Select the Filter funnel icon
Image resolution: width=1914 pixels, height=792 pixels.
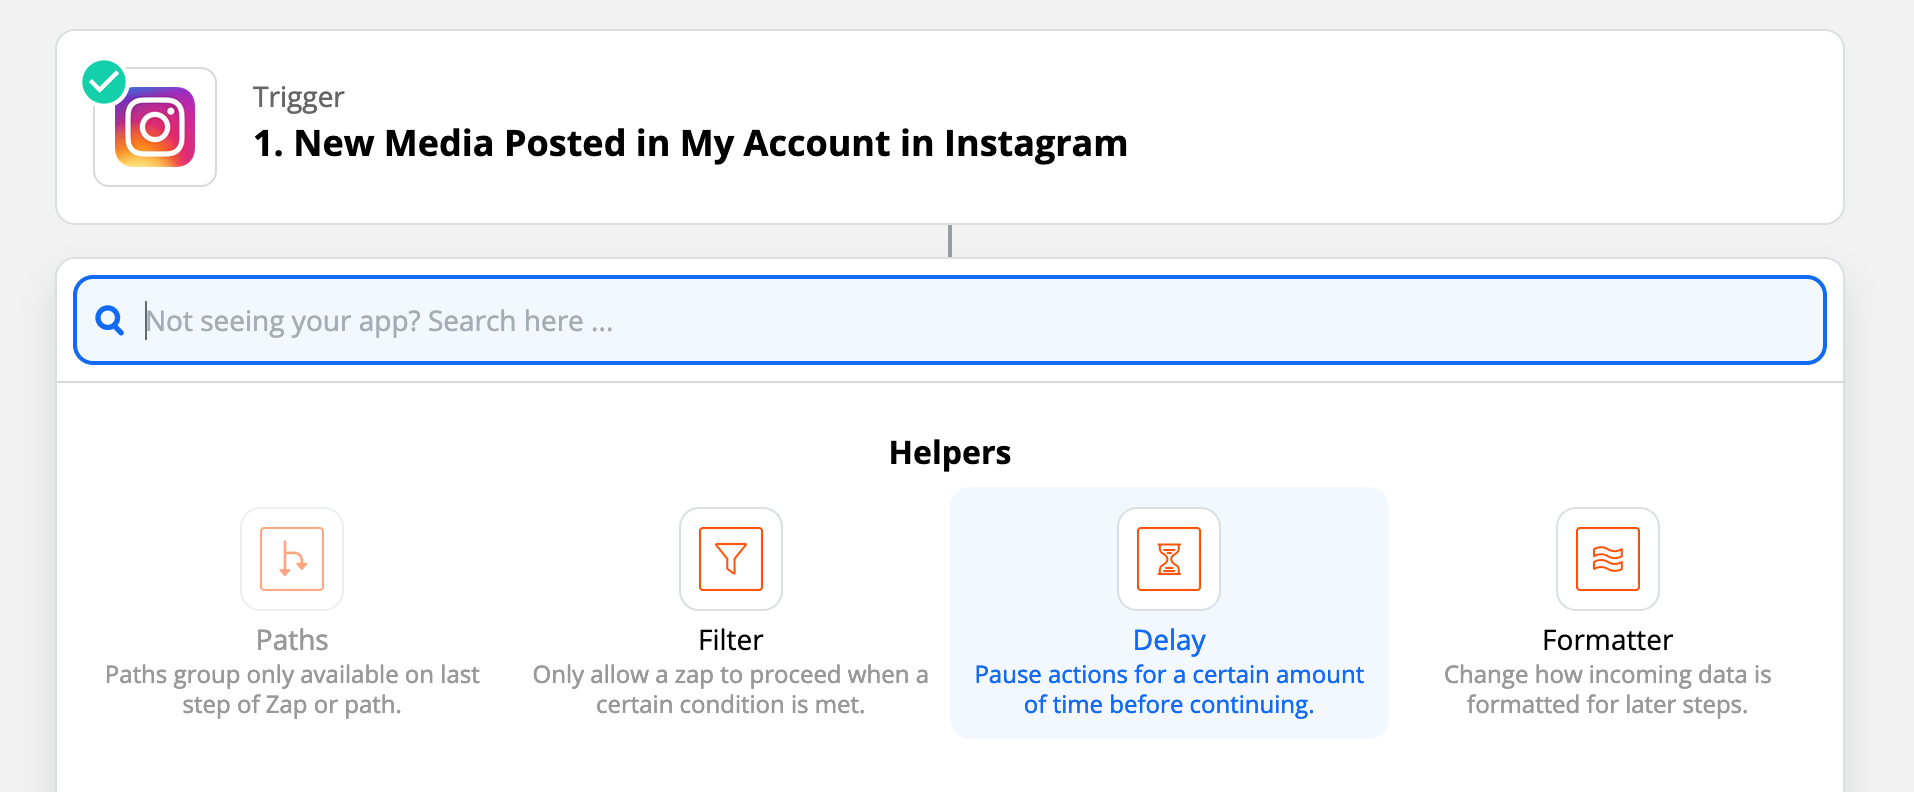pyautogui.click(x=731, y=559)
